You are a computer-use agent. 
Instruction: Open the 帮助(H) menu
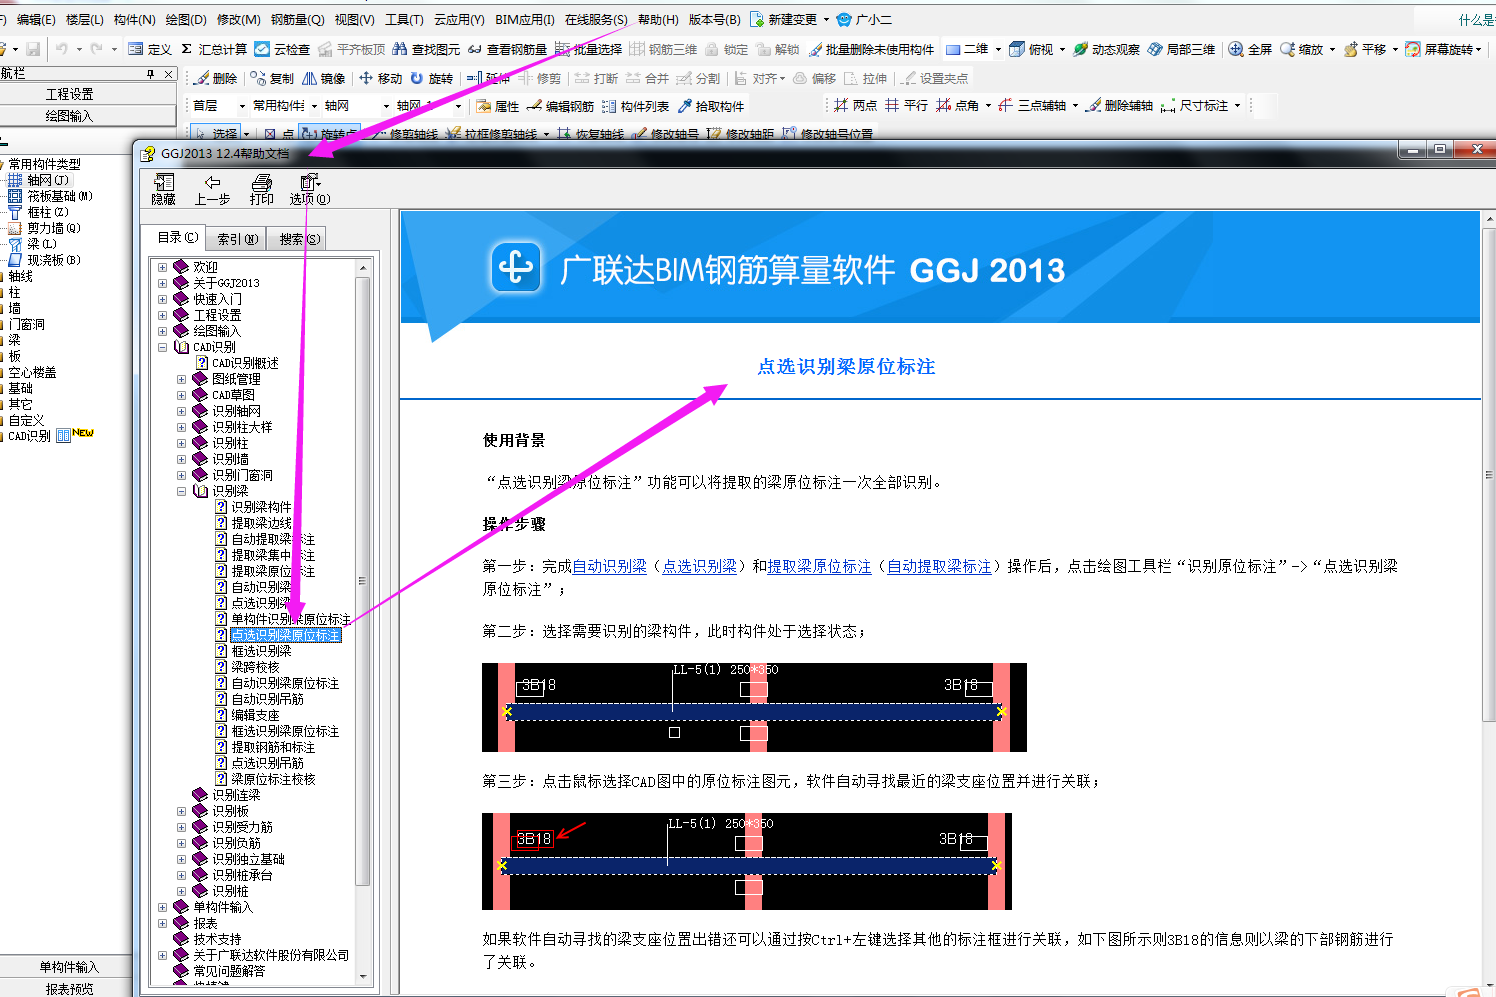point(658,19)
